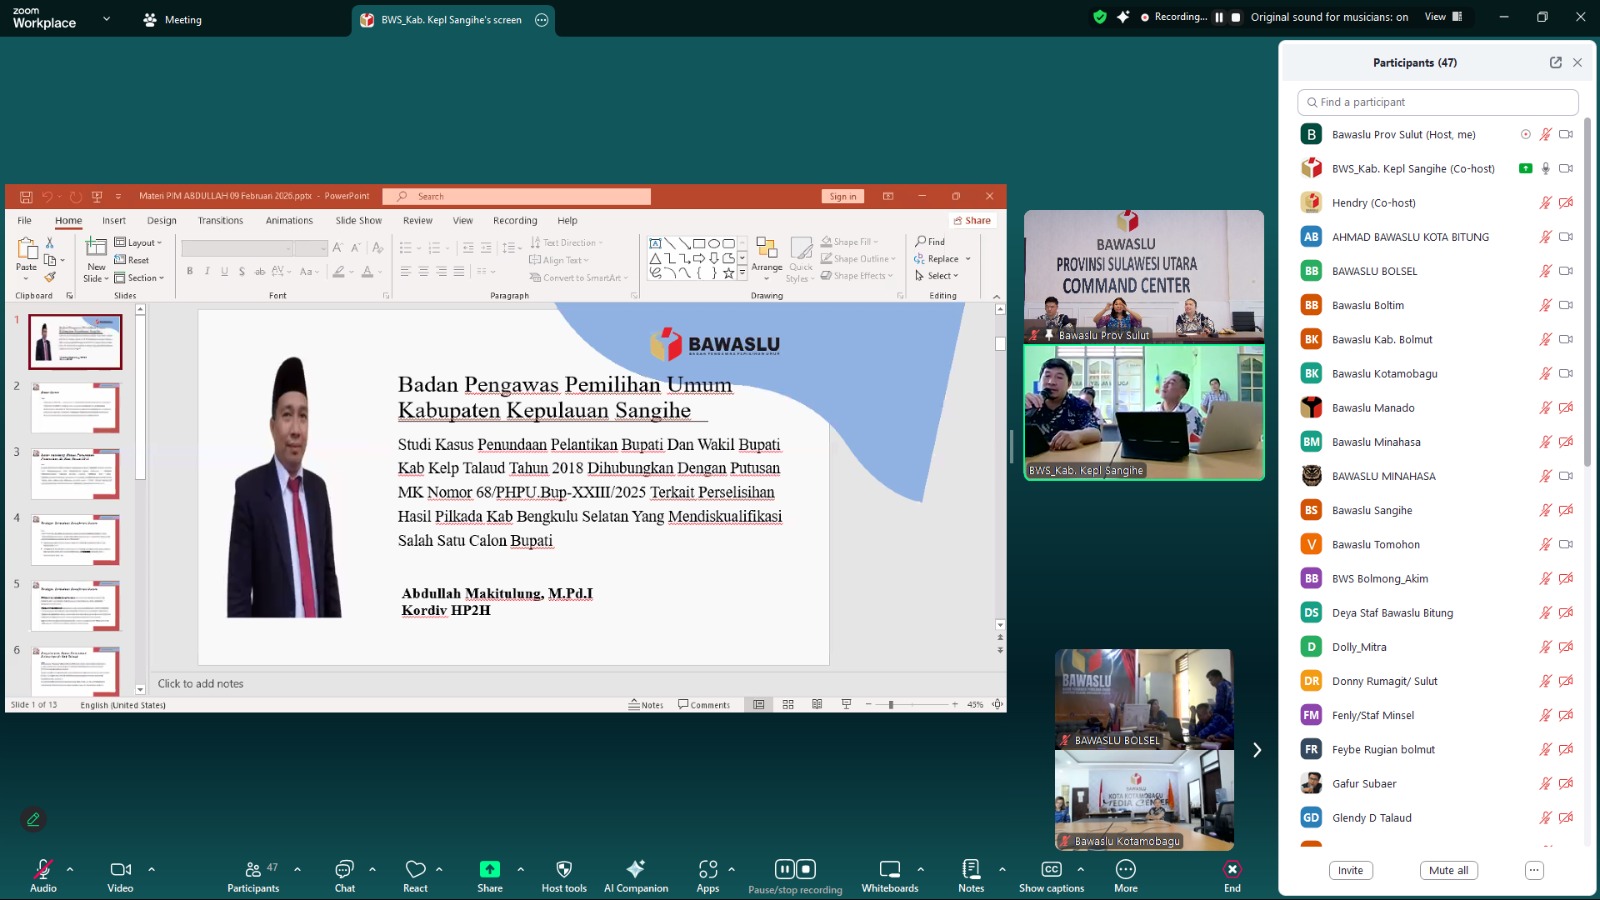Click the Find a participant search field

point(1437,102)
